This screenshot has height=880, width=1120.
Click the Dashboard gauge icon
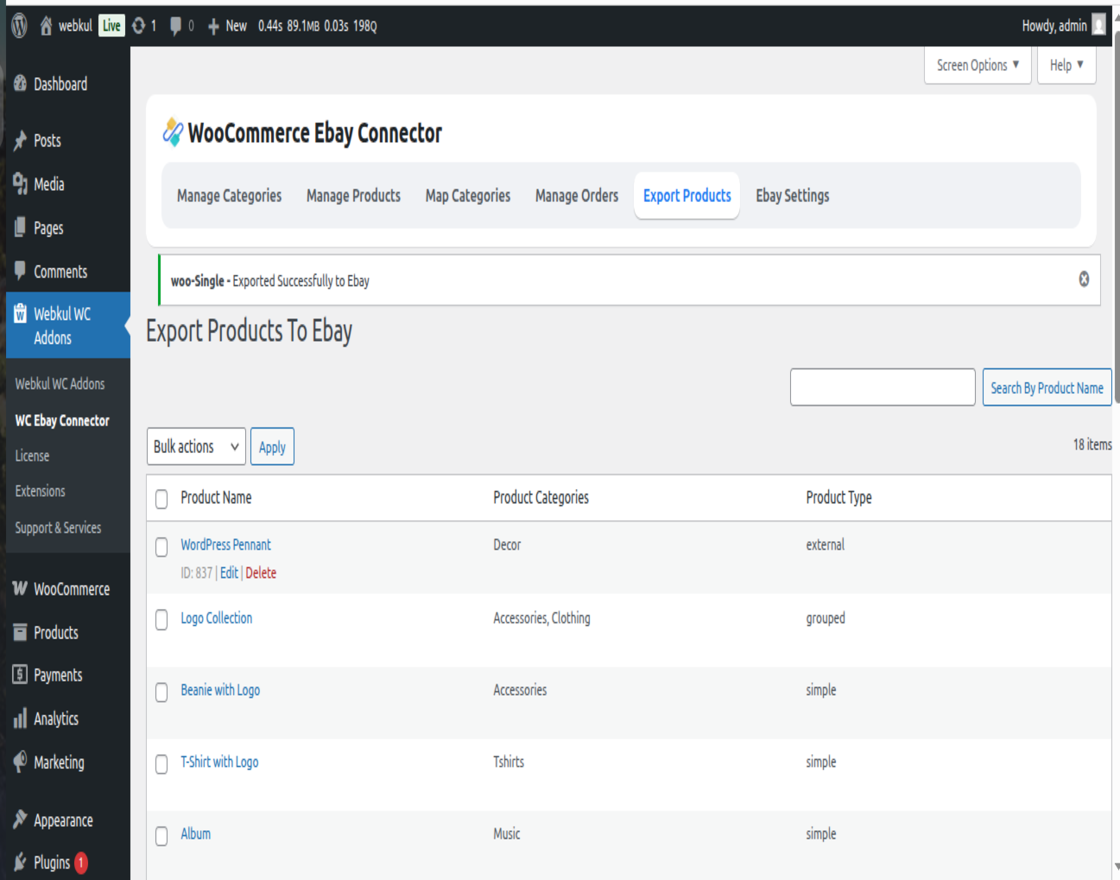20,84
